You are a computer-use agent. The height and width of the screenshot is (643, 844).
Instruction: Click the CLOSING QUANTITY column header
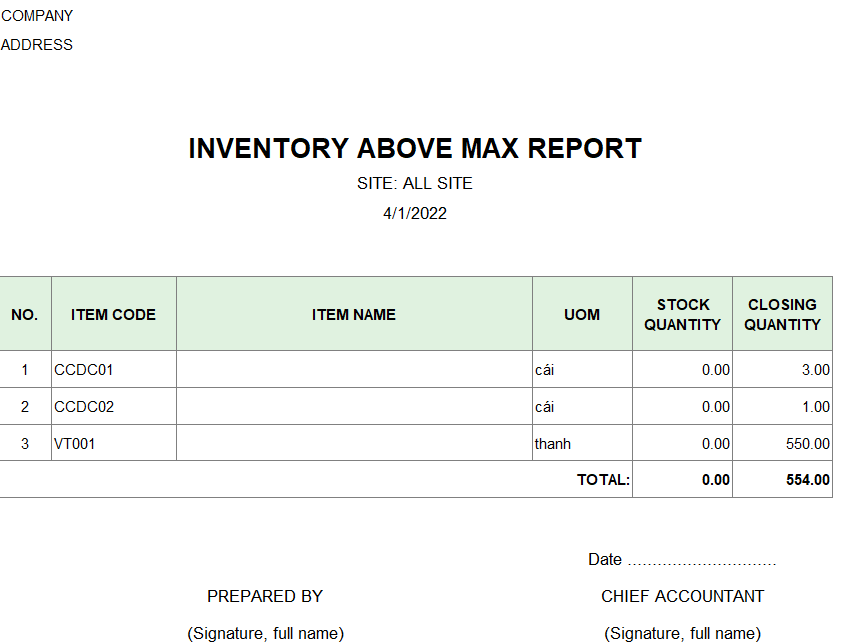click(783, 315)
